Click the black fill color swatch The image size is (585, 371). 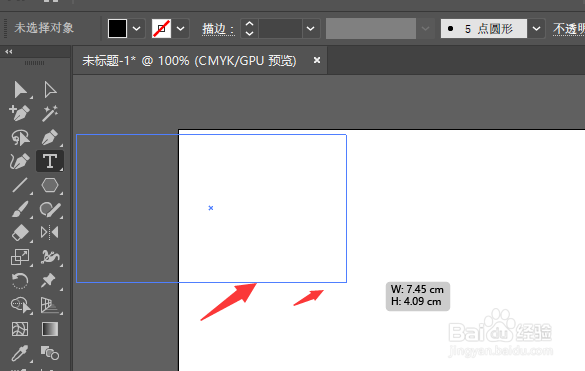point(118,28)
